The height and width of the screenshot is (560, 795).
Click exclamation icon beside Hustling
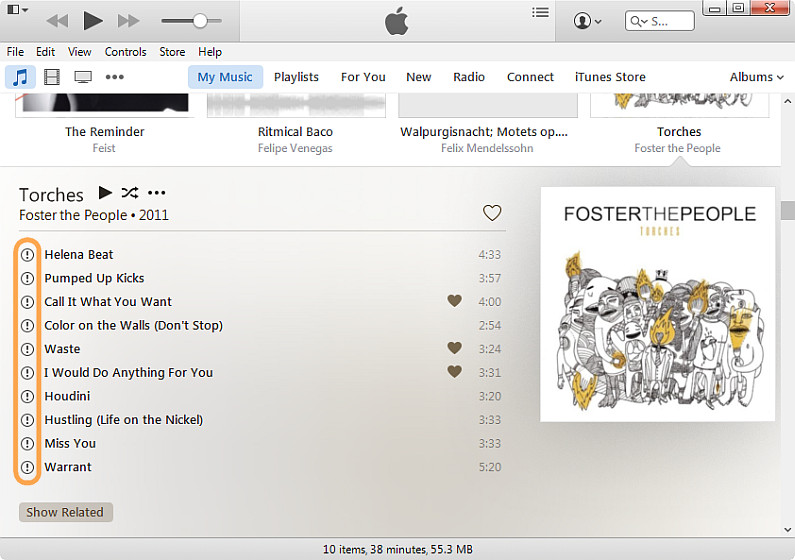27,420
